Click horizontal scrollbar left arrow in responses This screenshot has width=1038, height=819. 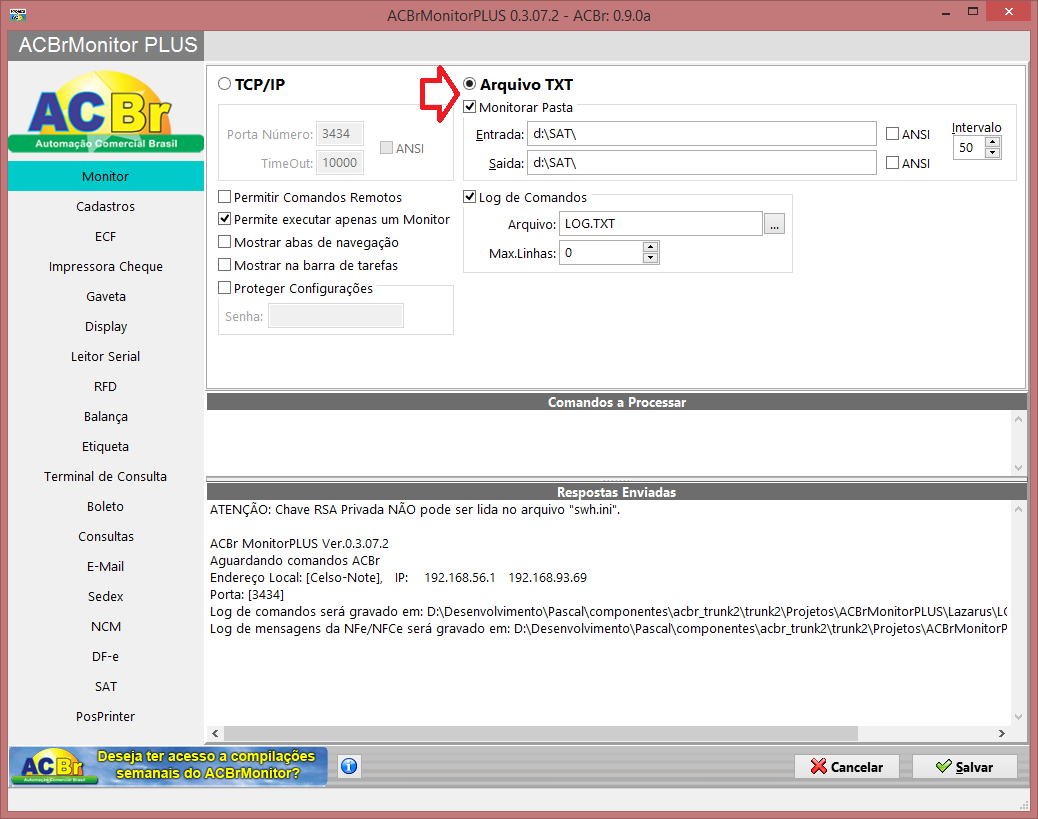215,734
